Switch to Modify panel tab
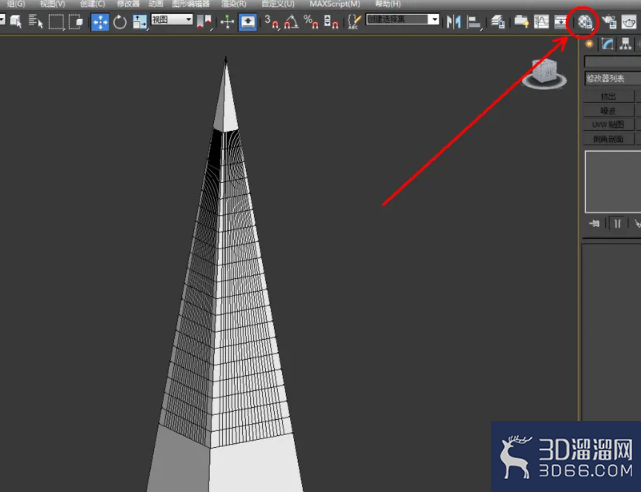 click(607, 44)
